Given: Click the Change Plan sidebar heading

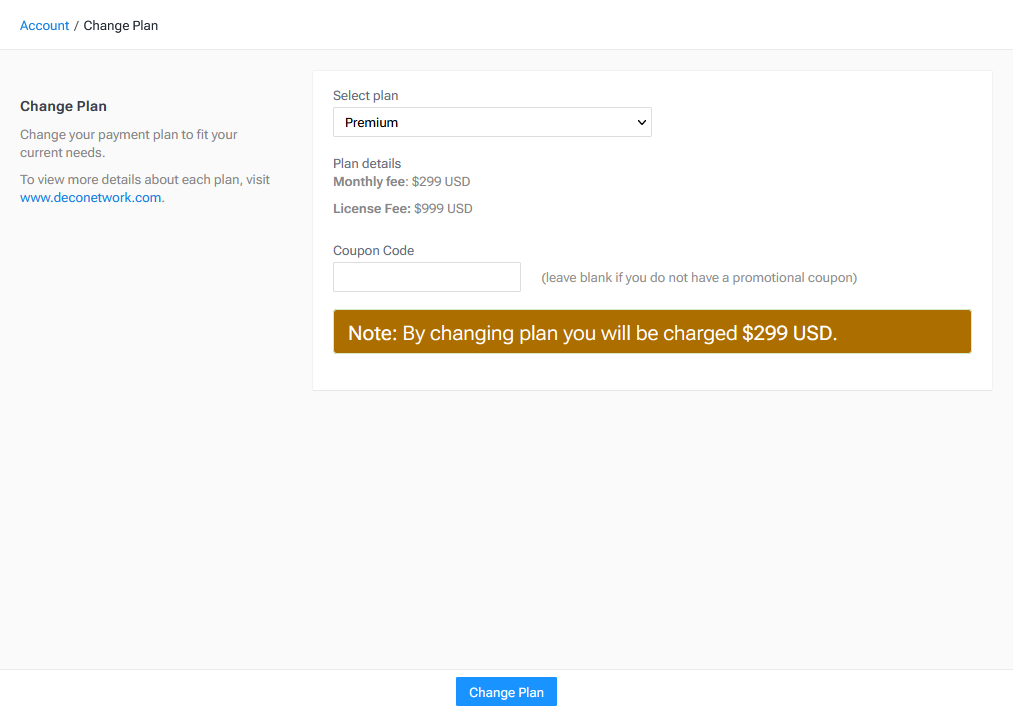Looking at the screenshot, I should tap(63, 106).
